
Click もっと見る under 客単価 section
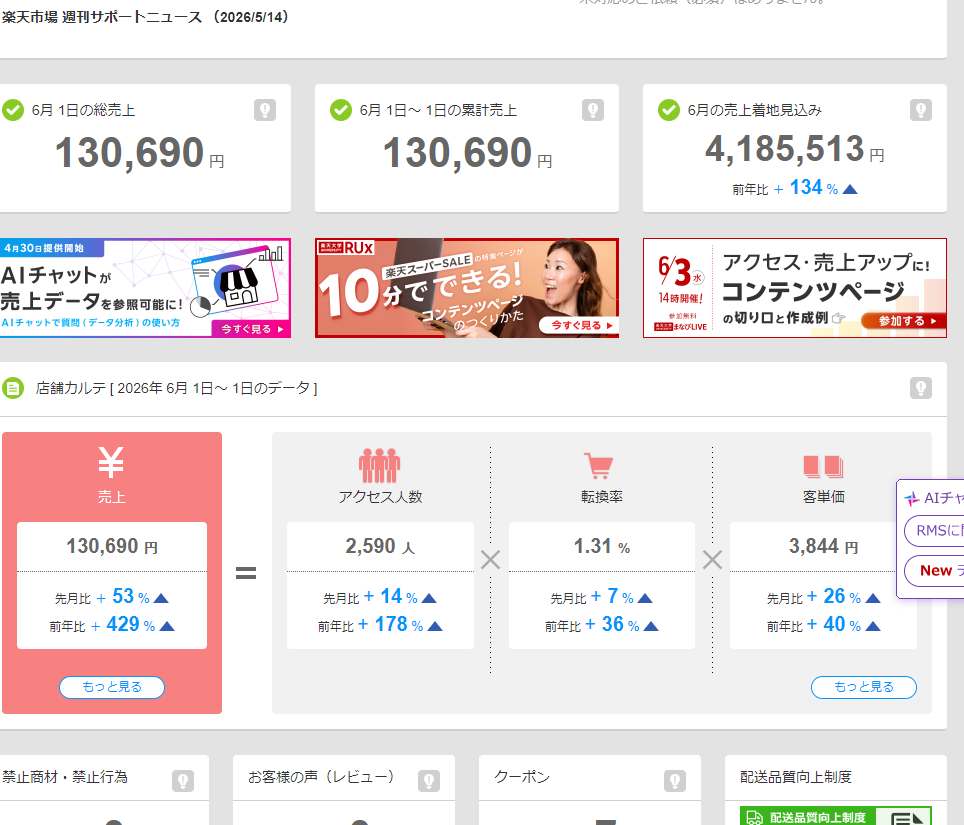(x=864, y=687)
